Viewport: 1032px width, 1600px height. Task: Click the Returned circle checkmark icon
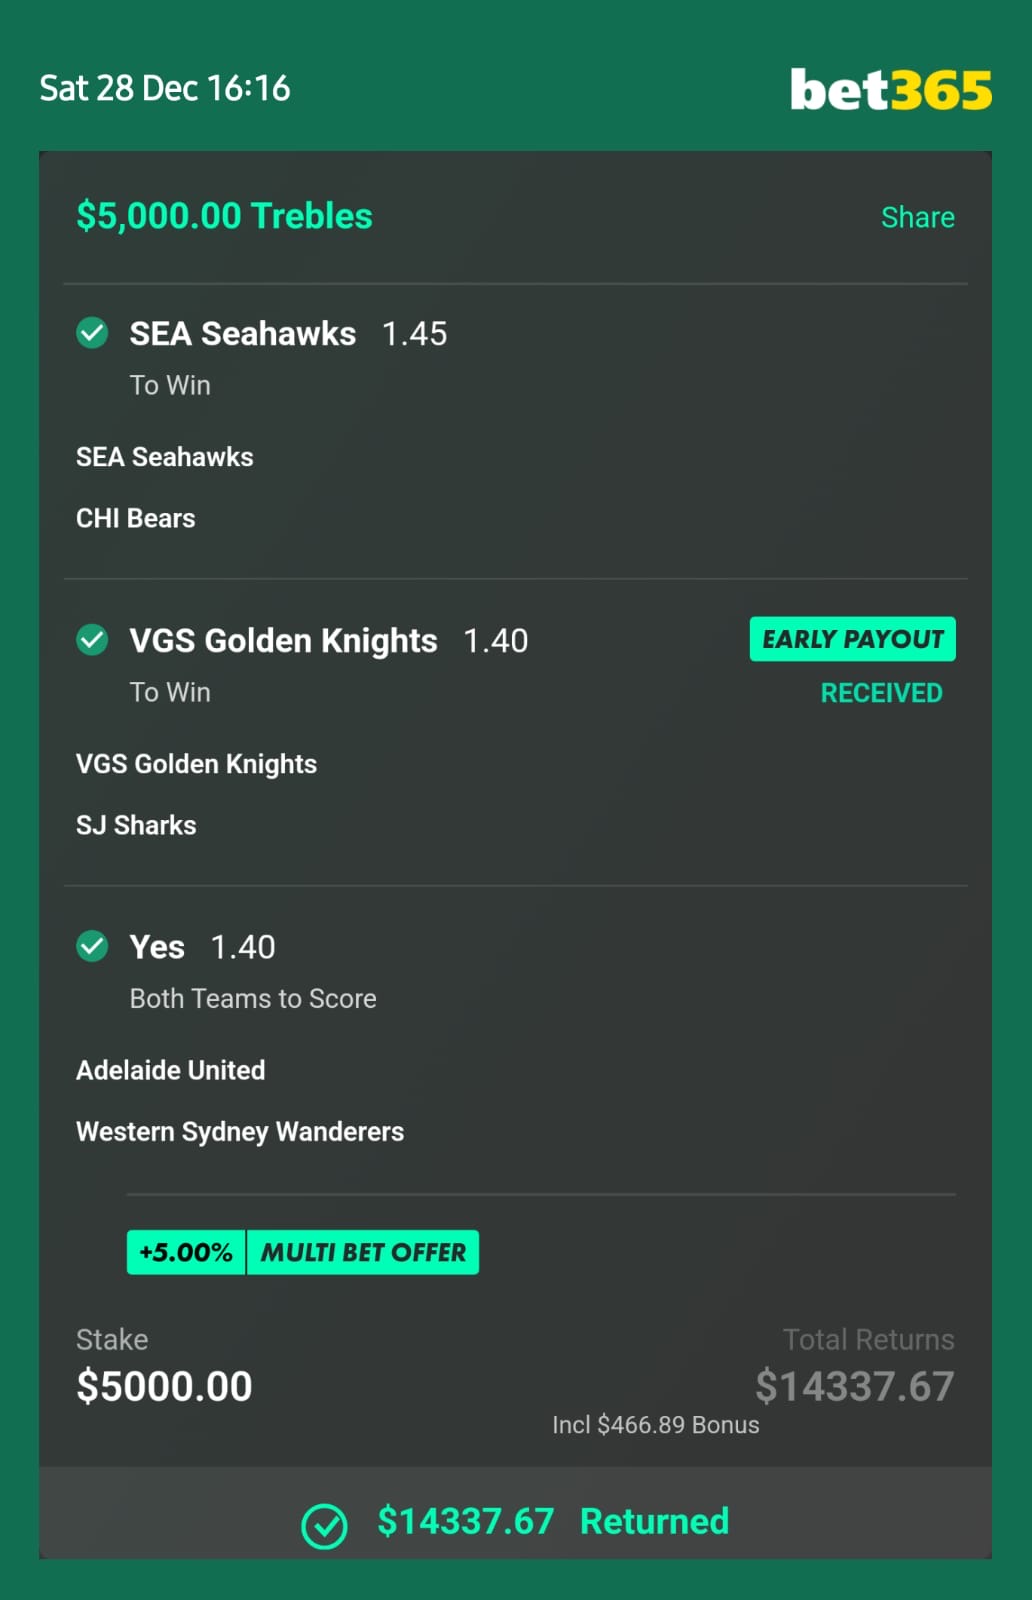(324, 1526)
